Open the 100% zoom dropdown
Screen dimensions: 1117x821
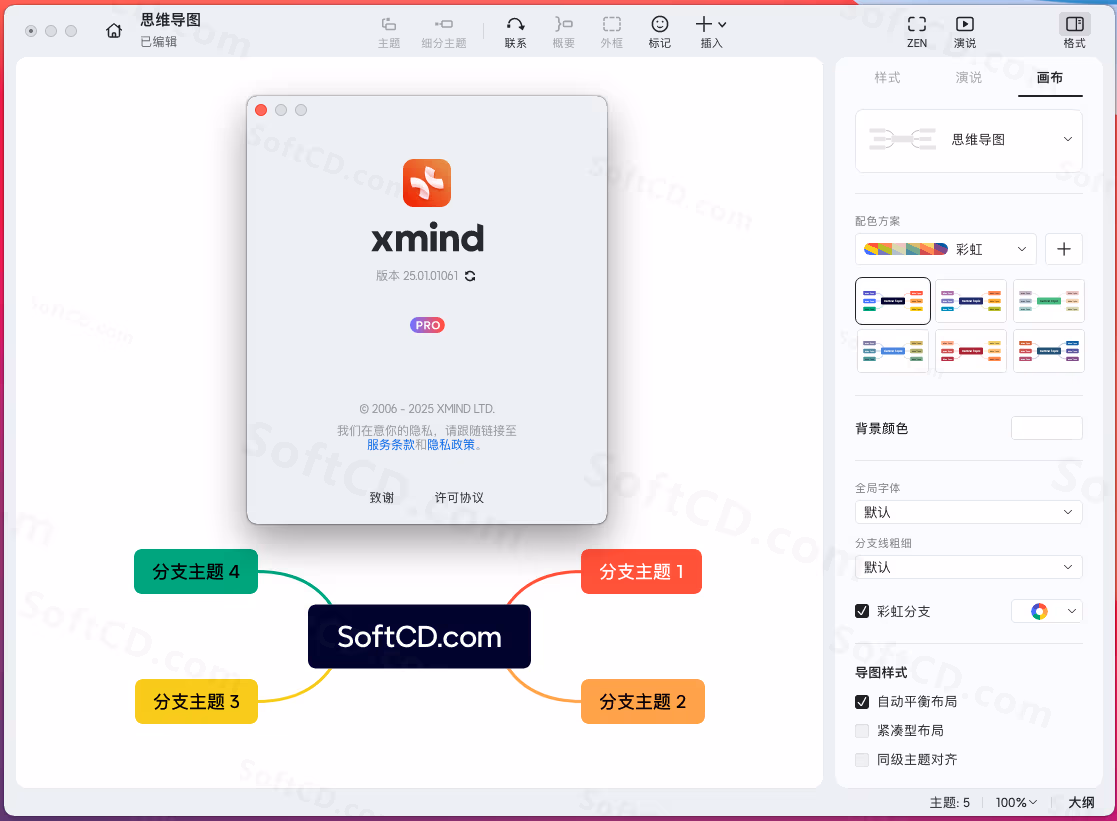1016,802
